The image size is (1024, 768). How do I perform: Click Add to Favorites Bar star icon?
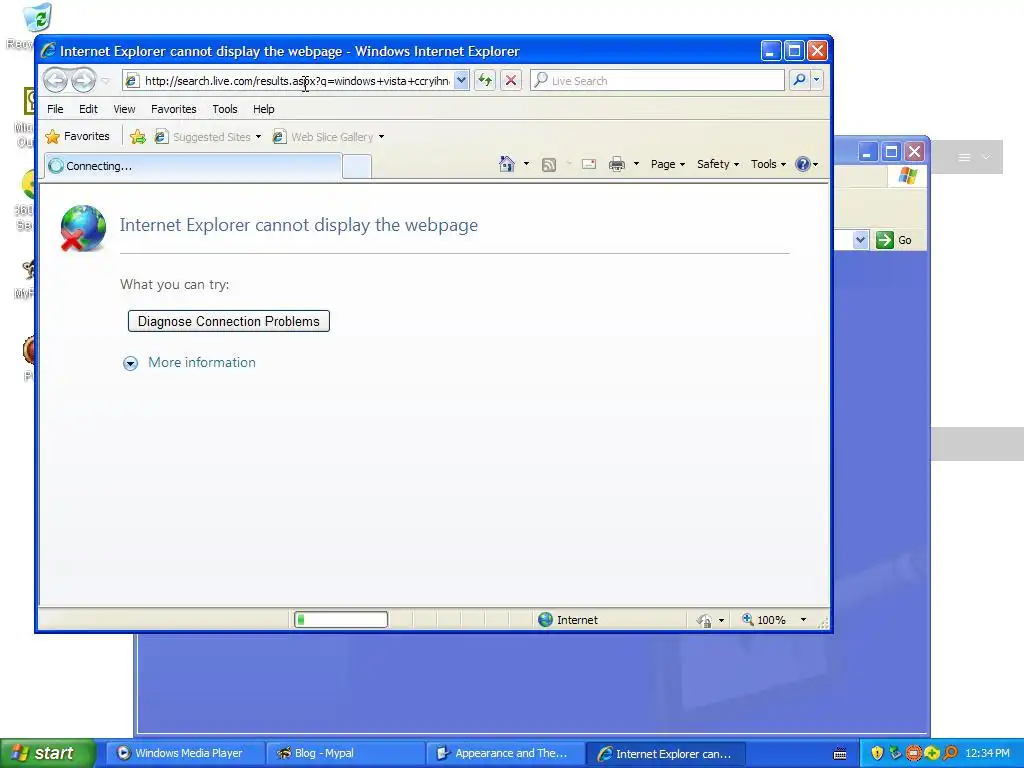click(x=138, y=136)
